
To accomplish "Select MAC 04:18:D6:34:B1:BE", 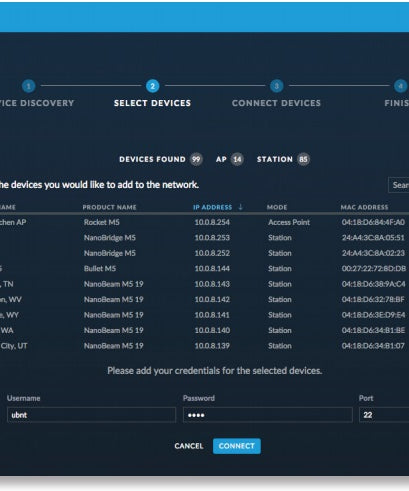I will click(373, 330).
